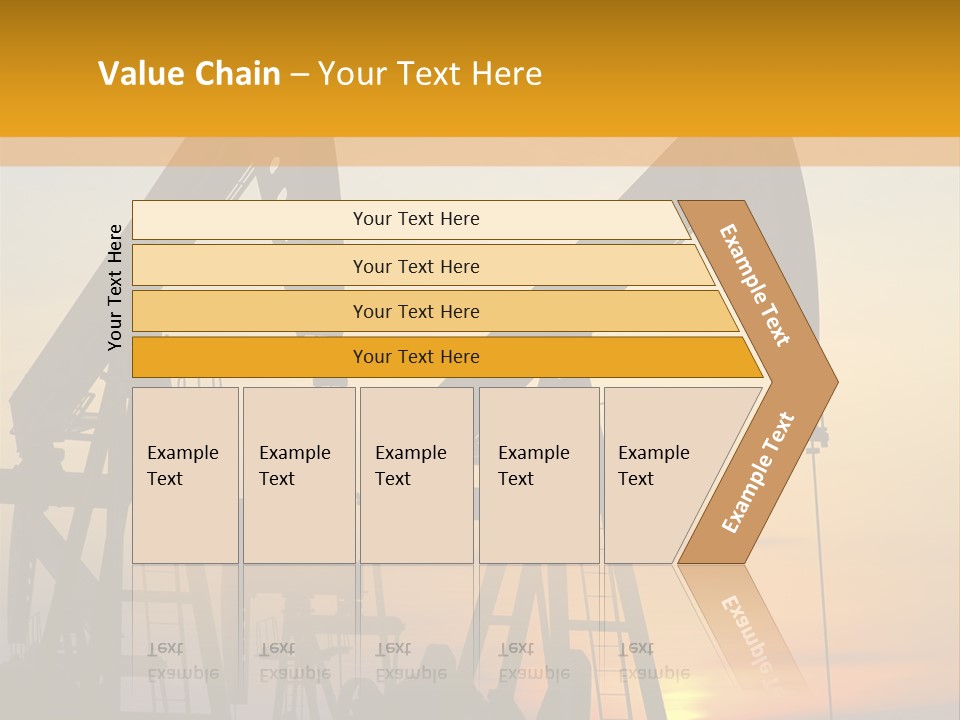Screen dimensions: 960x720
Task: Click the fifth "Example Text" box with slanted edge
Action: (x=658, y=475)
